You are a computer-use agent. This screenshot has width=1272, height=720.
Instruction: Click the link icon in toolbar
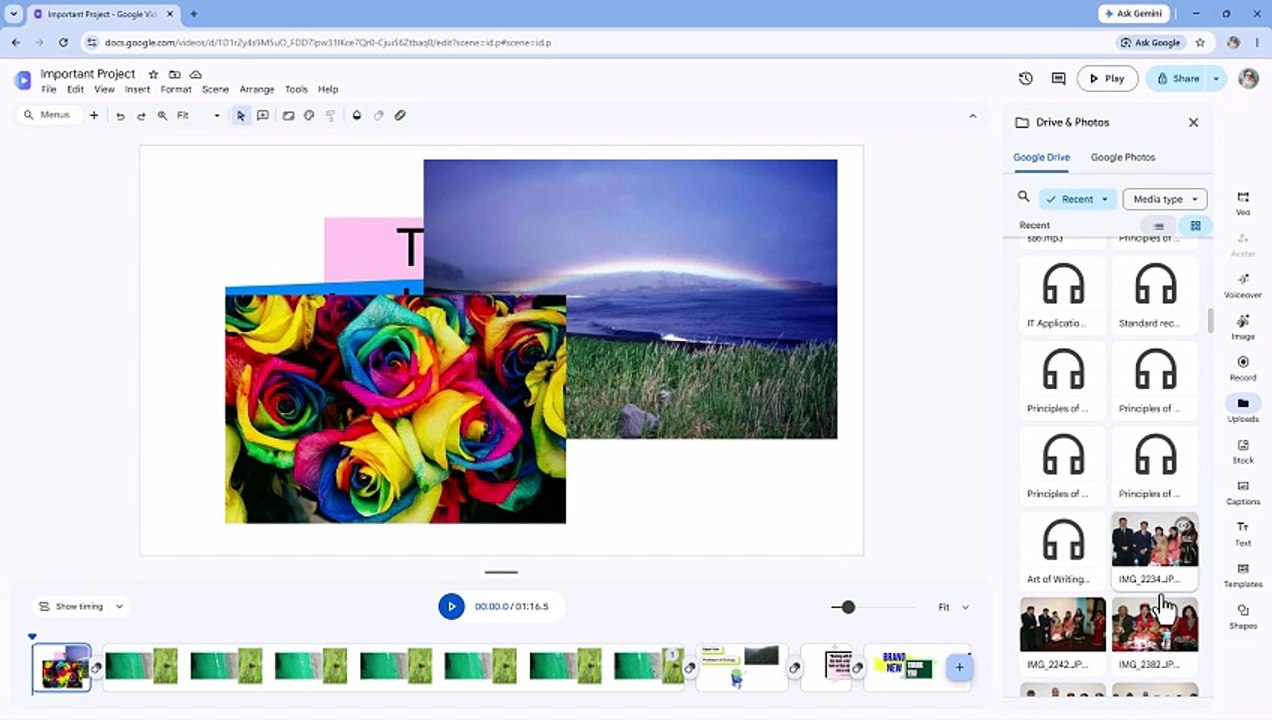(x=400, y=116)
